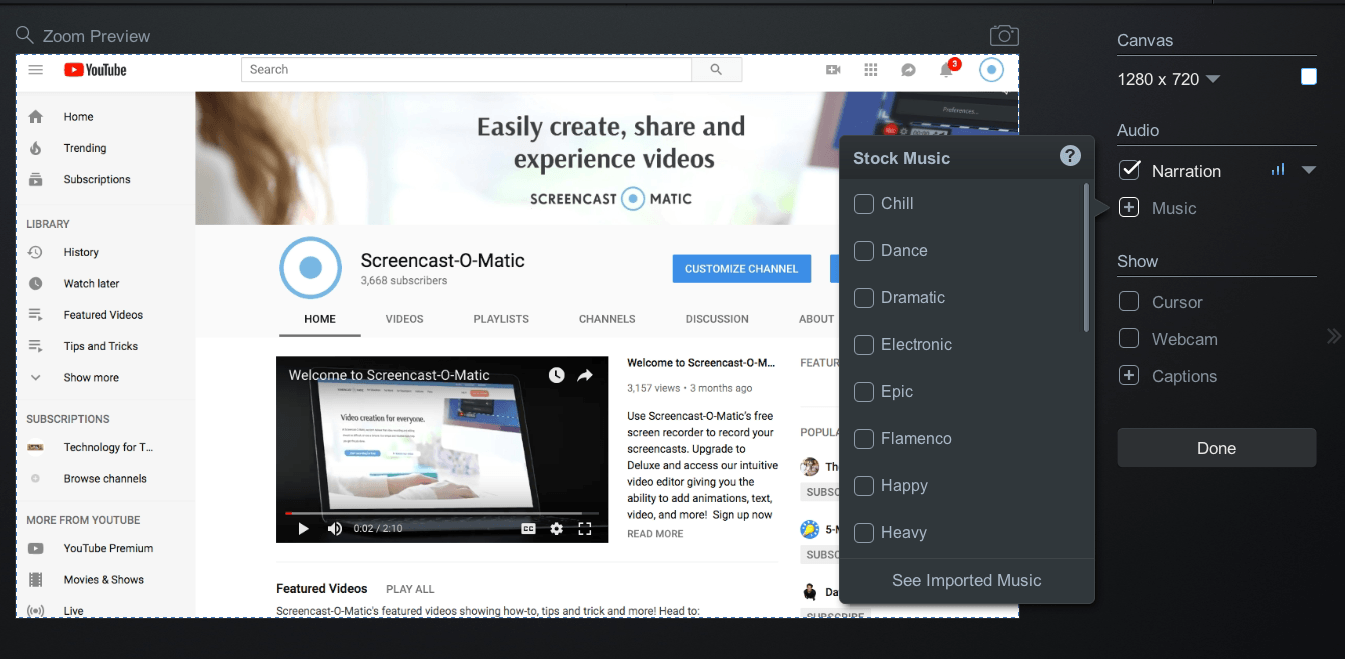Open YouTube notifications bell
Screen dimensions: 1345x659
point(946,70)
